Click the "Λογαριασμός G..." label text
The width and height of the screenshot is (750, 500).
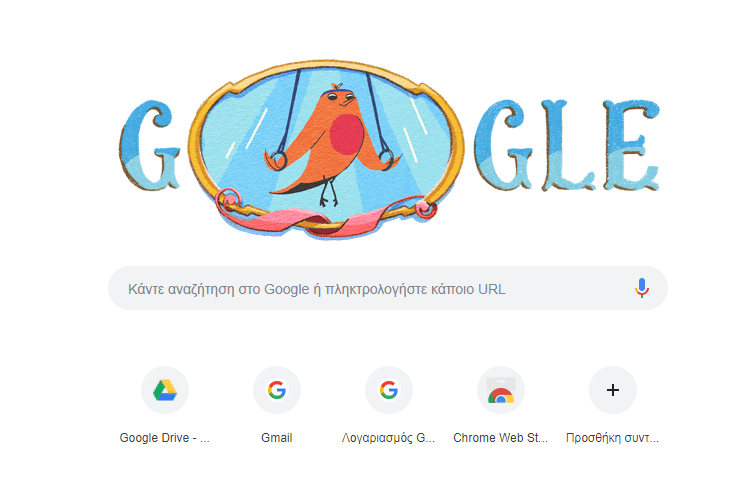tap(388, 438)
